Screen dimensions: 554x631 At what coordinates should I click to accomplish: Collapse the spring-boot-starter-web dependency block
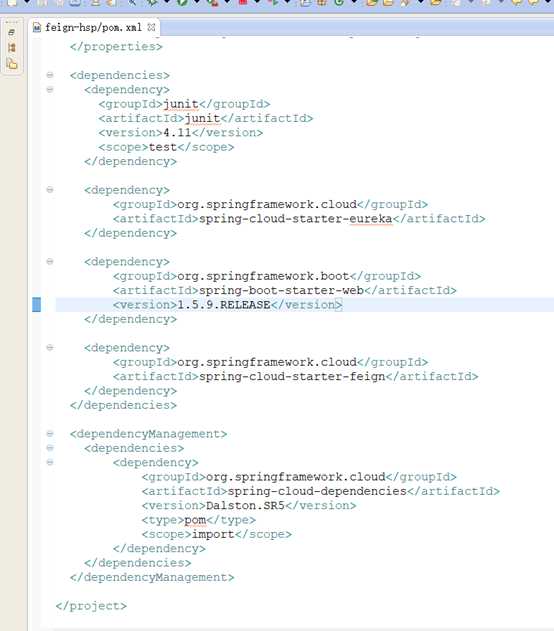(50, 262)
